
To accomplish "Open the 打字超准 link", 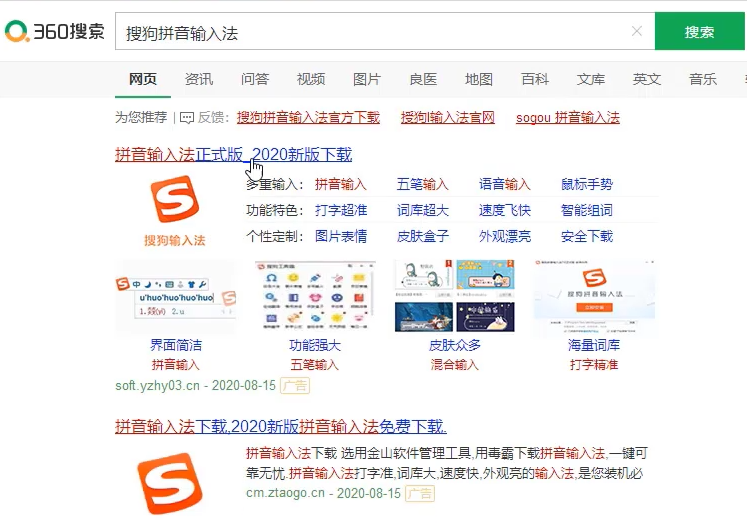I will (341, 210).
